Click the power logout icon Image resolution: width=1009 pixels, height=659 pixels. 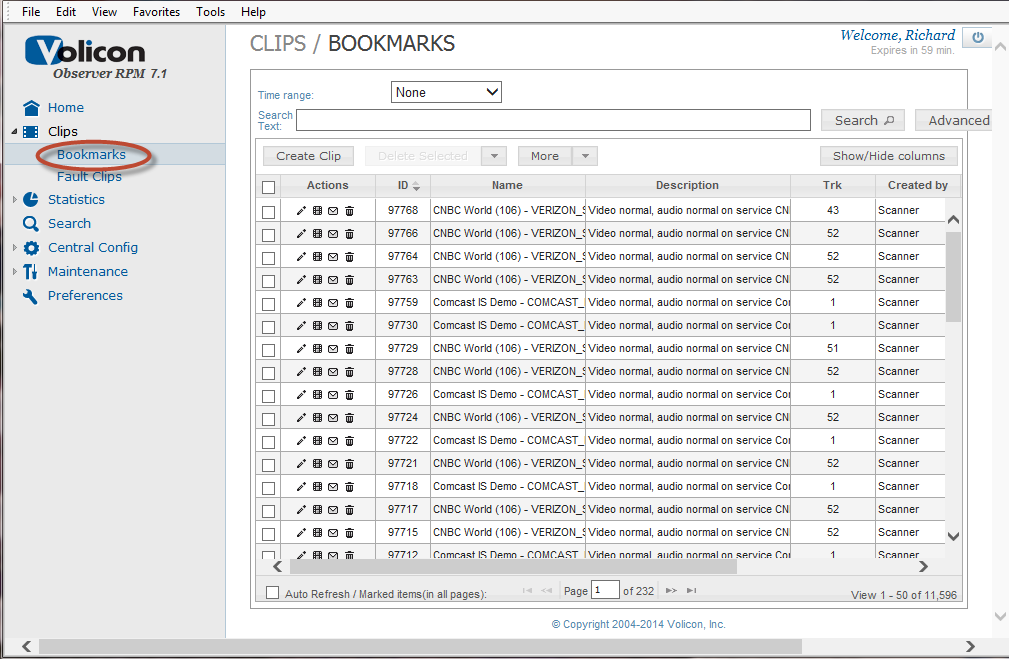point(977,37)
